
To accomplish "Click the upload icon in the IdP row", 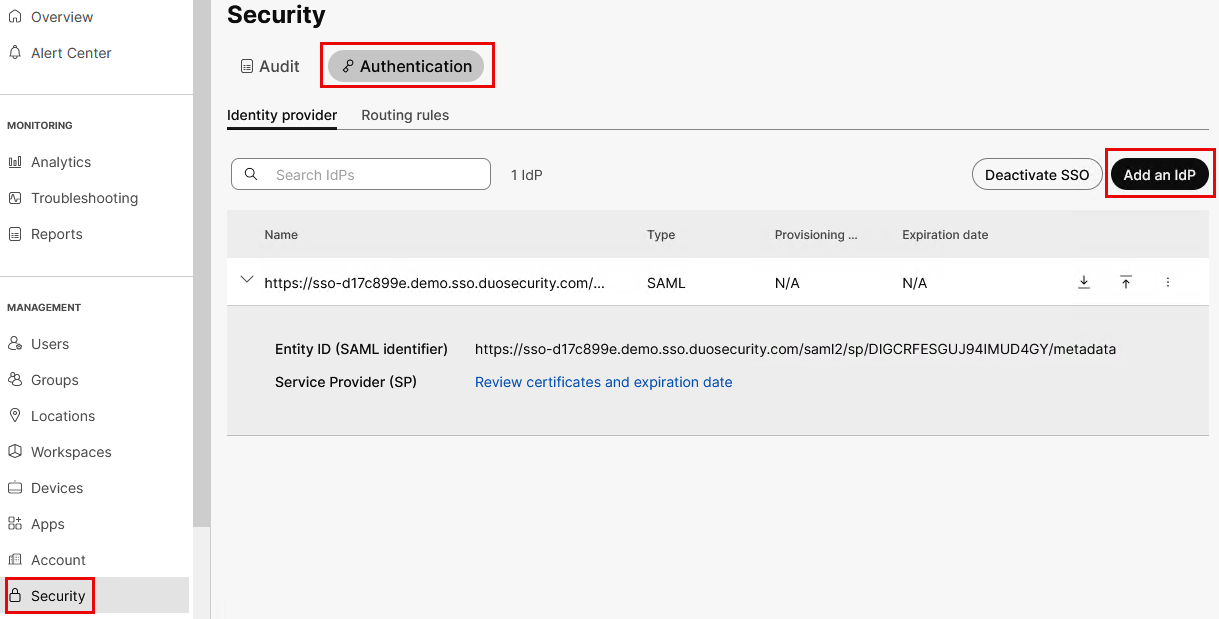I will point(1126,283).
